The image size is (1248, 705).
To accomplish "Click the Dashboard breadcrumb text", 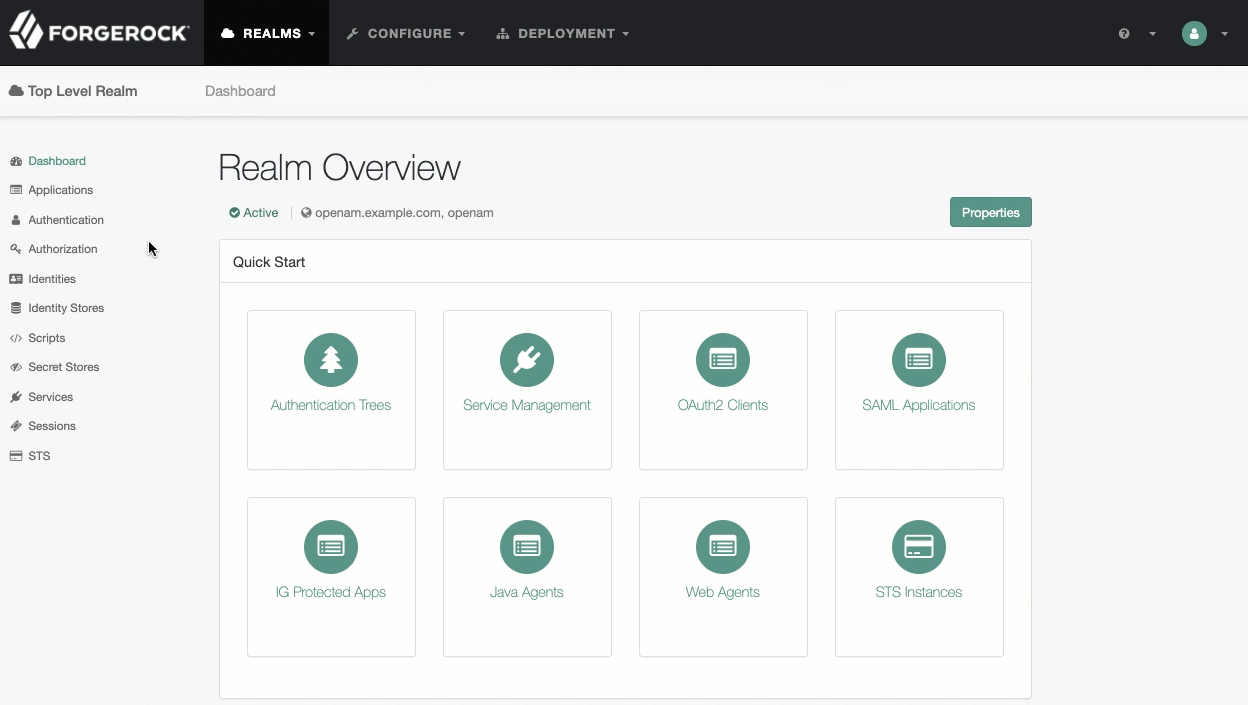I will coord(240,91).
